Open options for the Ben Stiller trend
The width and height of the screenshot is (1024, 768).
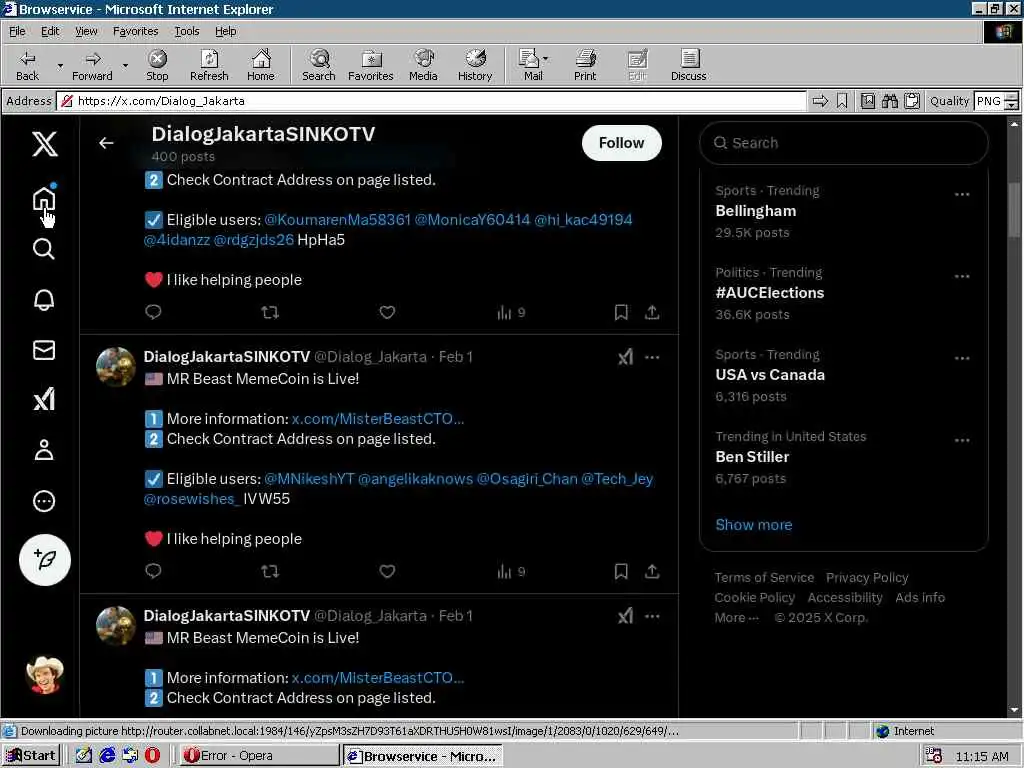[961, 440]
